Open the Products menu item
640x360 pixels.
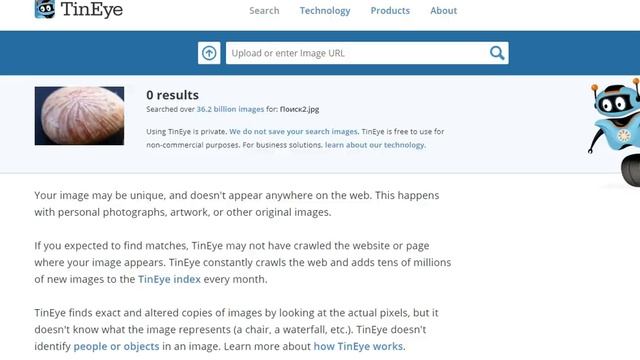pos(390,11)
